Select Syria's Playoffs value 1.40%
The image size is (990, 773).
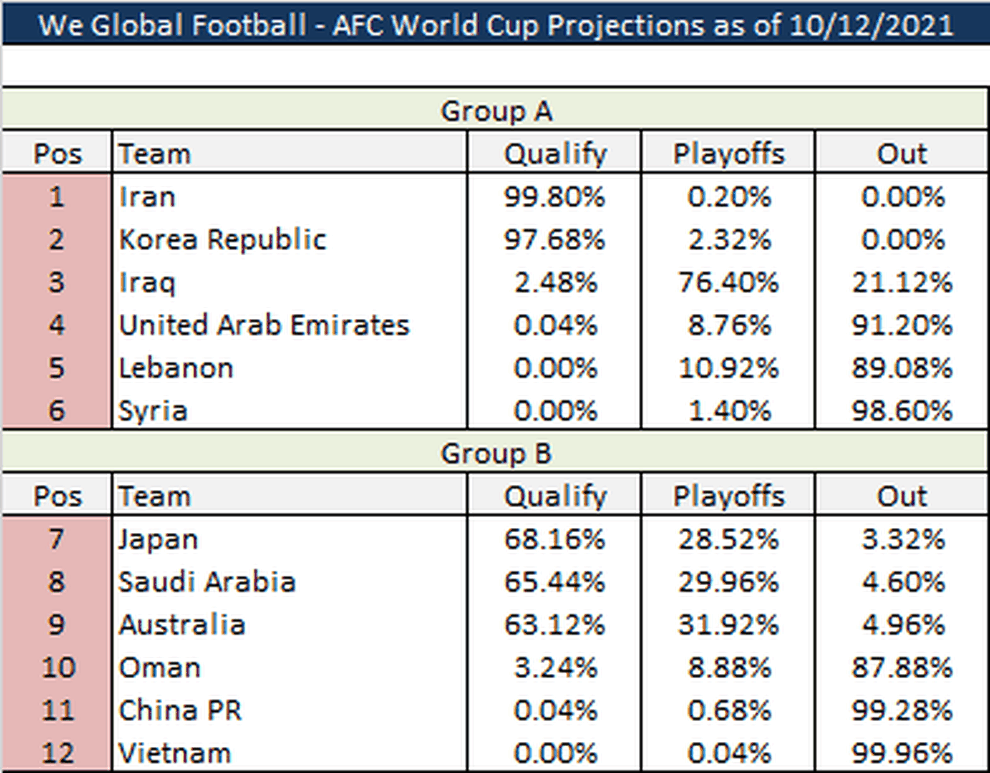coord(728,410)
